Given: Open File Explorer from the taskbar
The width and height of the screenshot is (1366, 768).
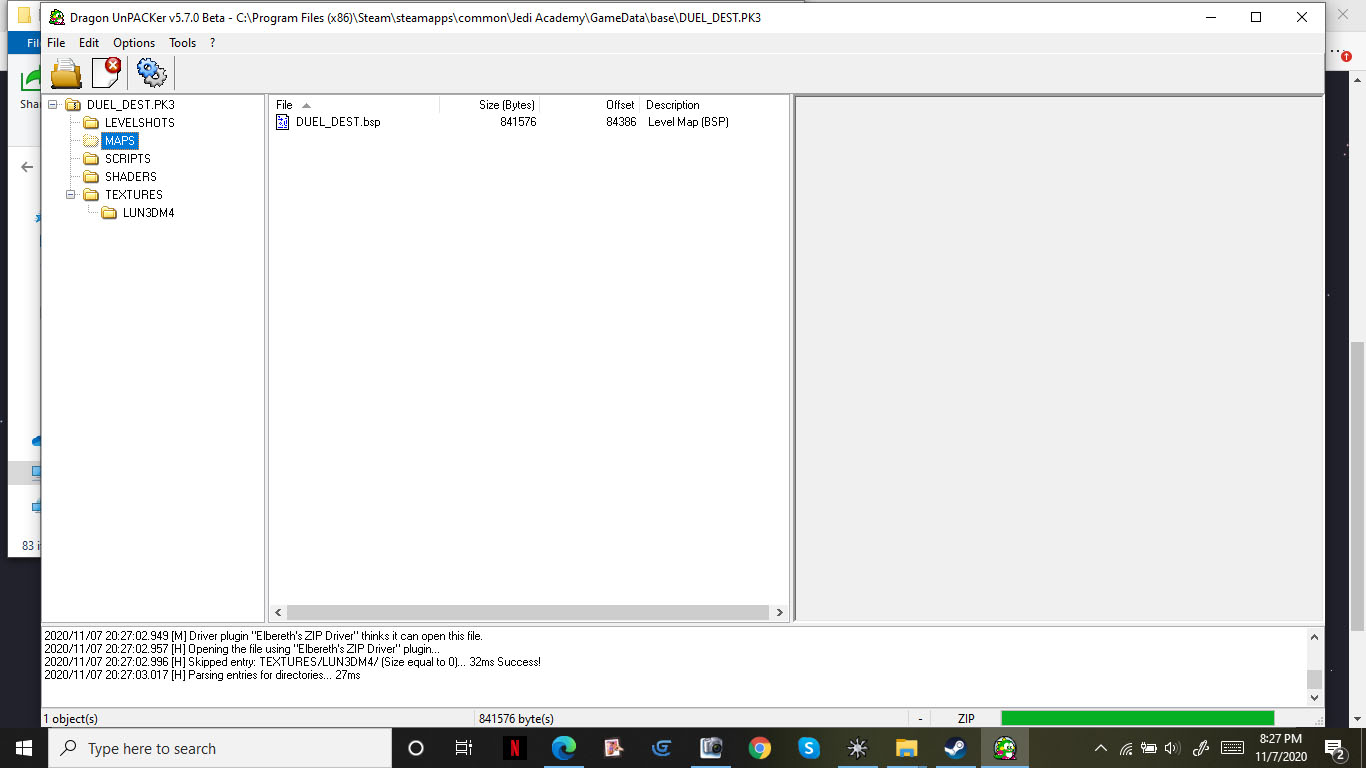Looking at the screenshot, I should coord(907,748).
